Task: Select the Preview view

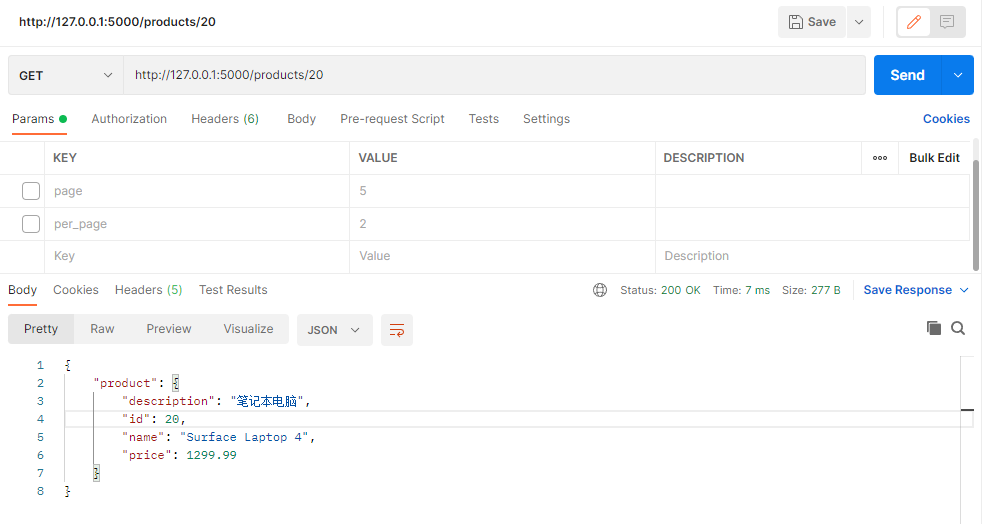Action: tap(169, 329)
